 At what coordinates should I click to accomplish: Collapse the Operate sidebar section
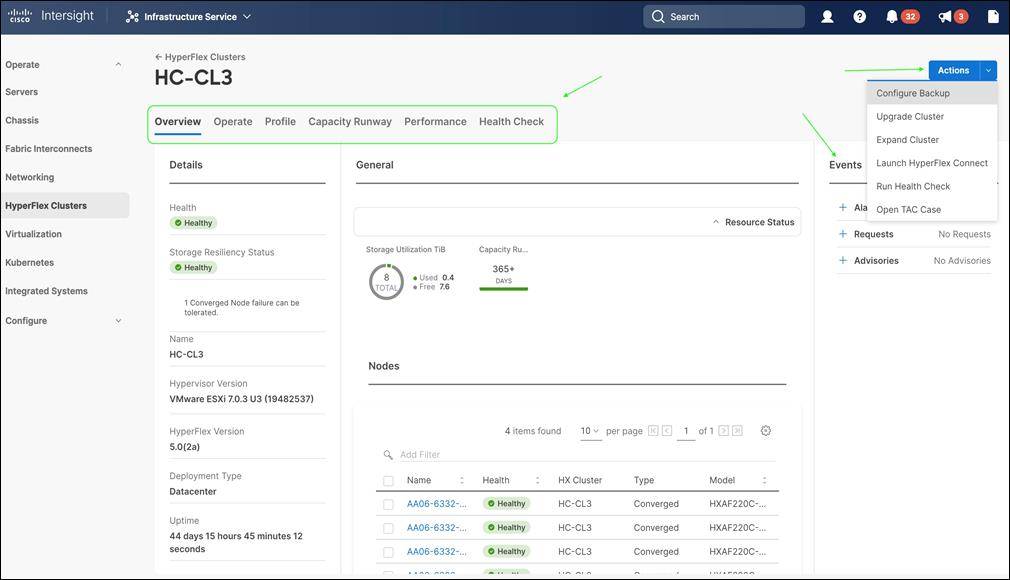(118, 64)
